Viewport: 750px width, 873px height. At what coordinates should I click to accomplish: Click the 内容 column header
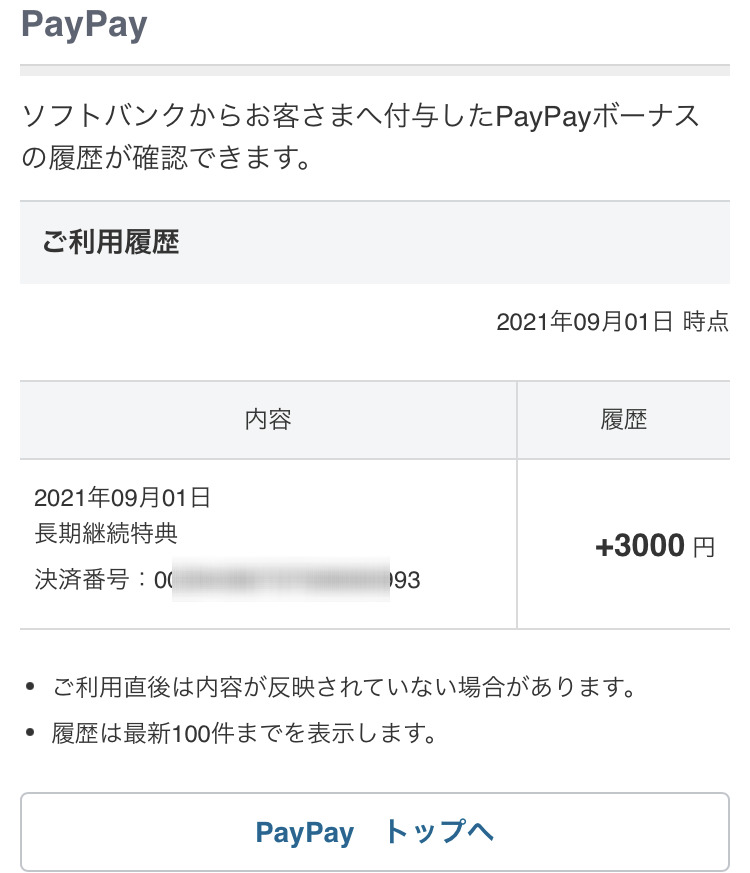(268, 420)
